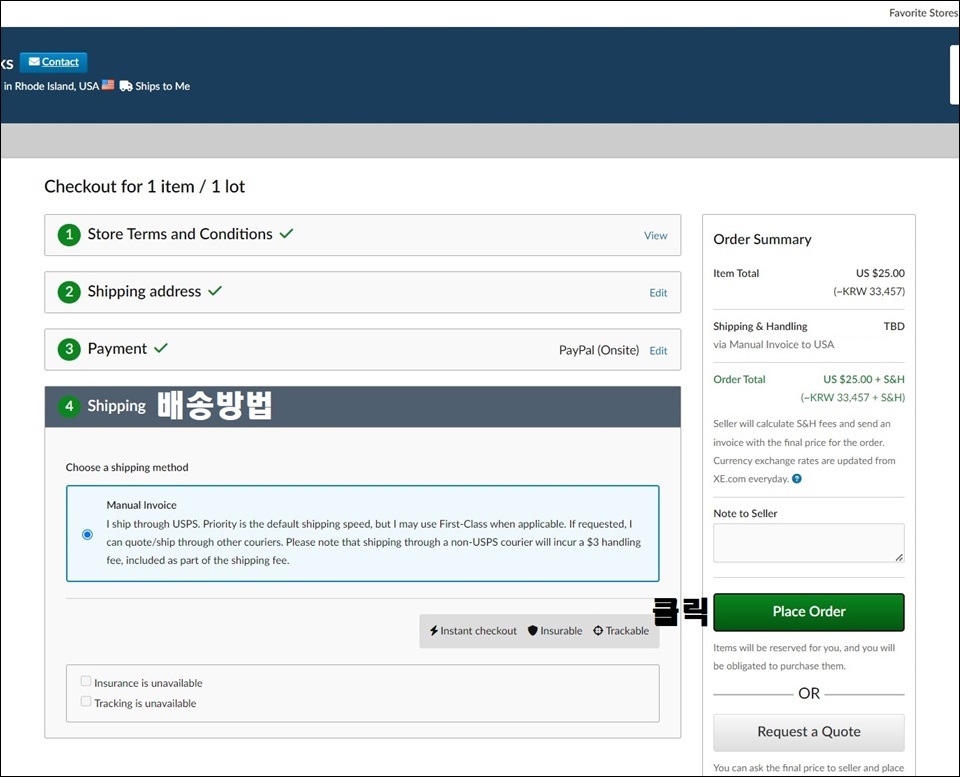Click the (~KRW 33,457) item total conversion

[x=869, y=291]
